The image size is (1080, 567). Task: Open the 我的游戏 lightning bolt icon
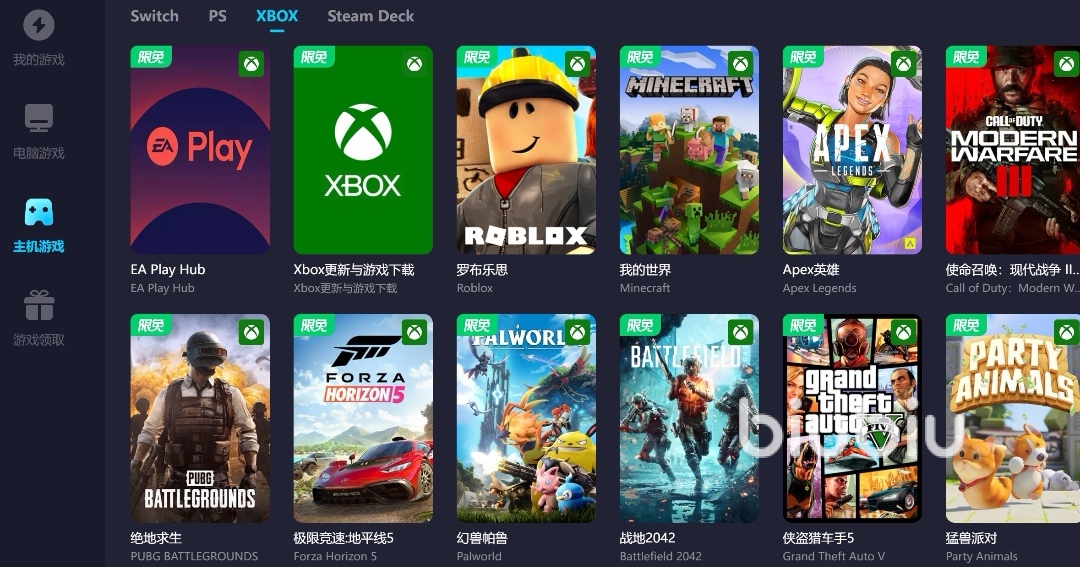click(39, 25)
